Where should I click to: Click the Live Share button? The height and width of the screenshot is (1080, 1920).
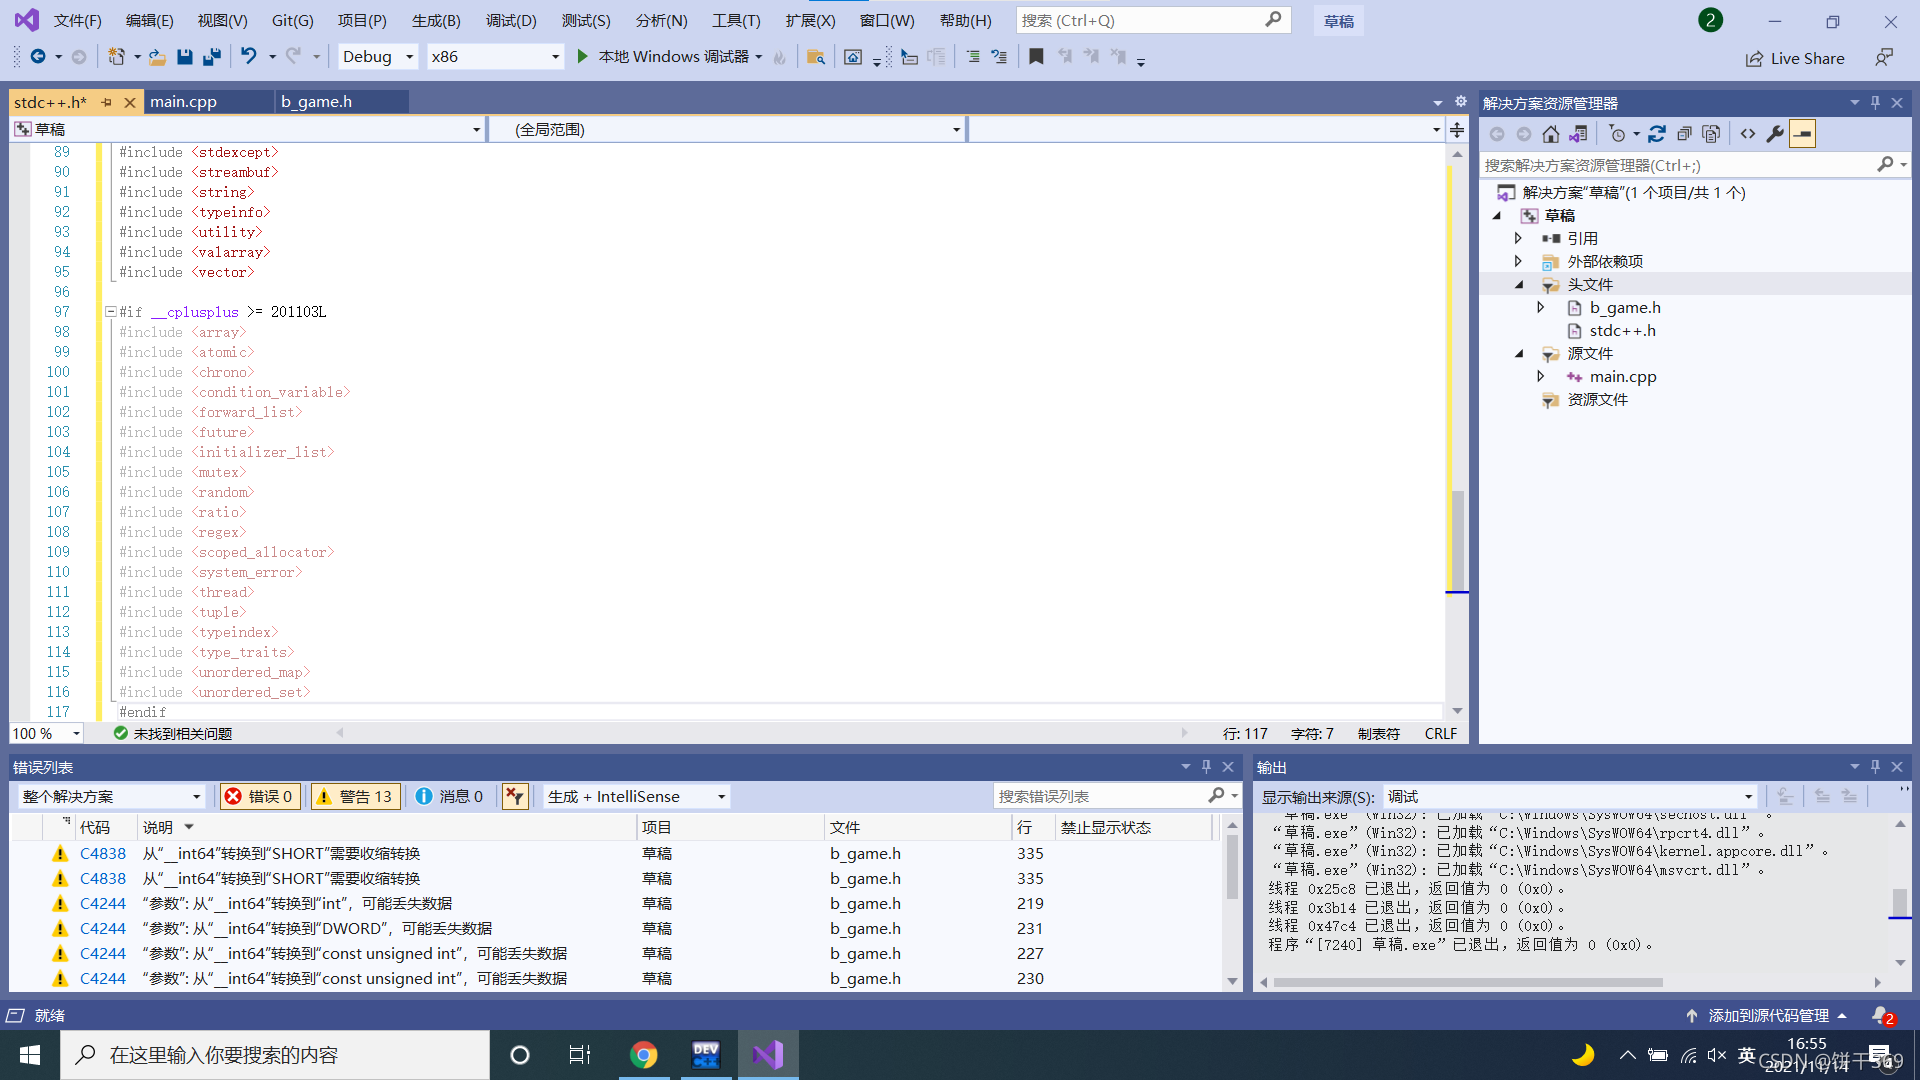[x=1795, y=59]
